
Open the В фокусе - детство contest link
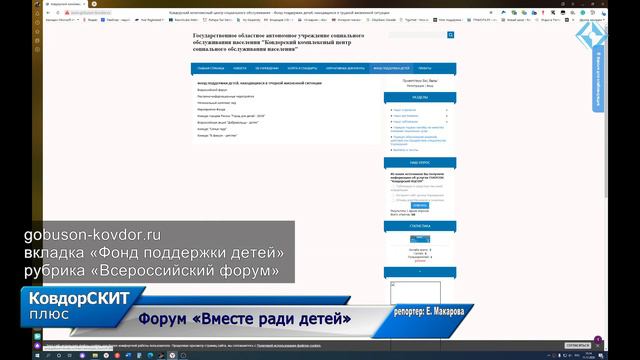(217, 136)
